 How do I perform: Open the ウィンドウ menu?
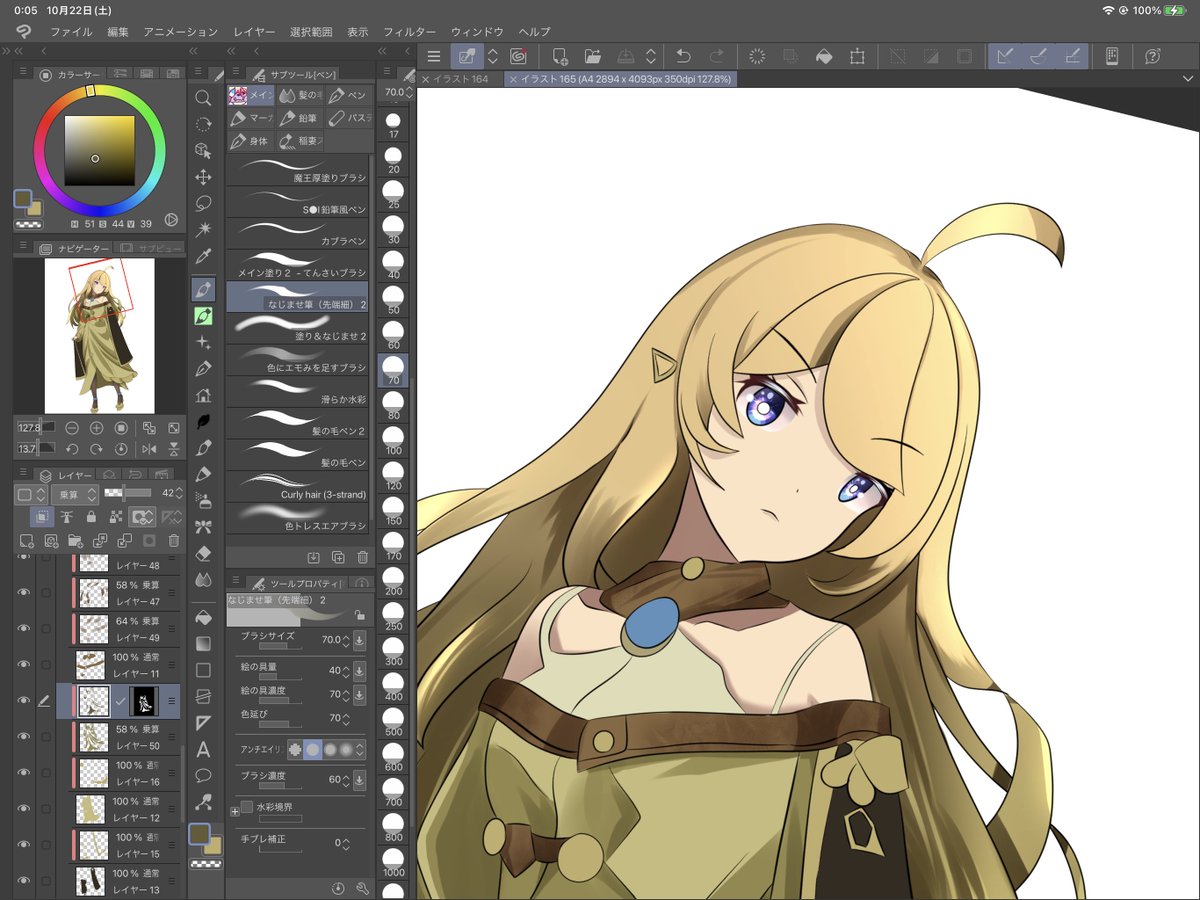point(477,32)
